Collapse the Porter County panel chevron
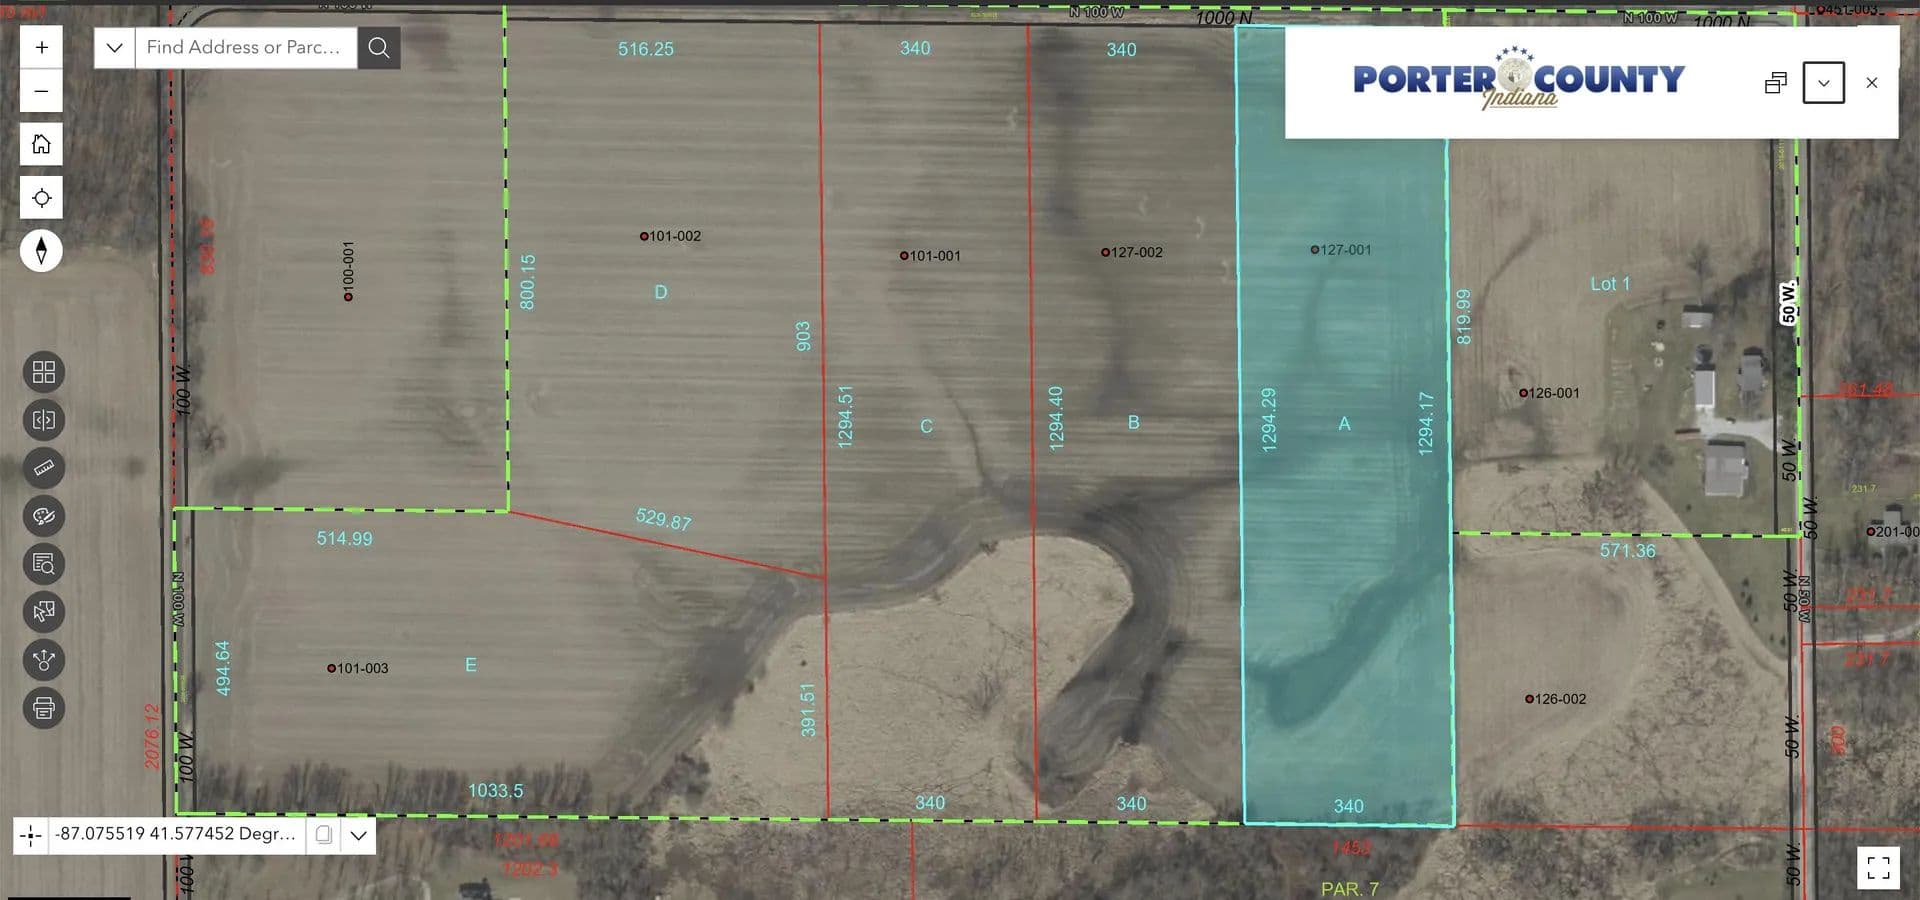 point(1824,83)
